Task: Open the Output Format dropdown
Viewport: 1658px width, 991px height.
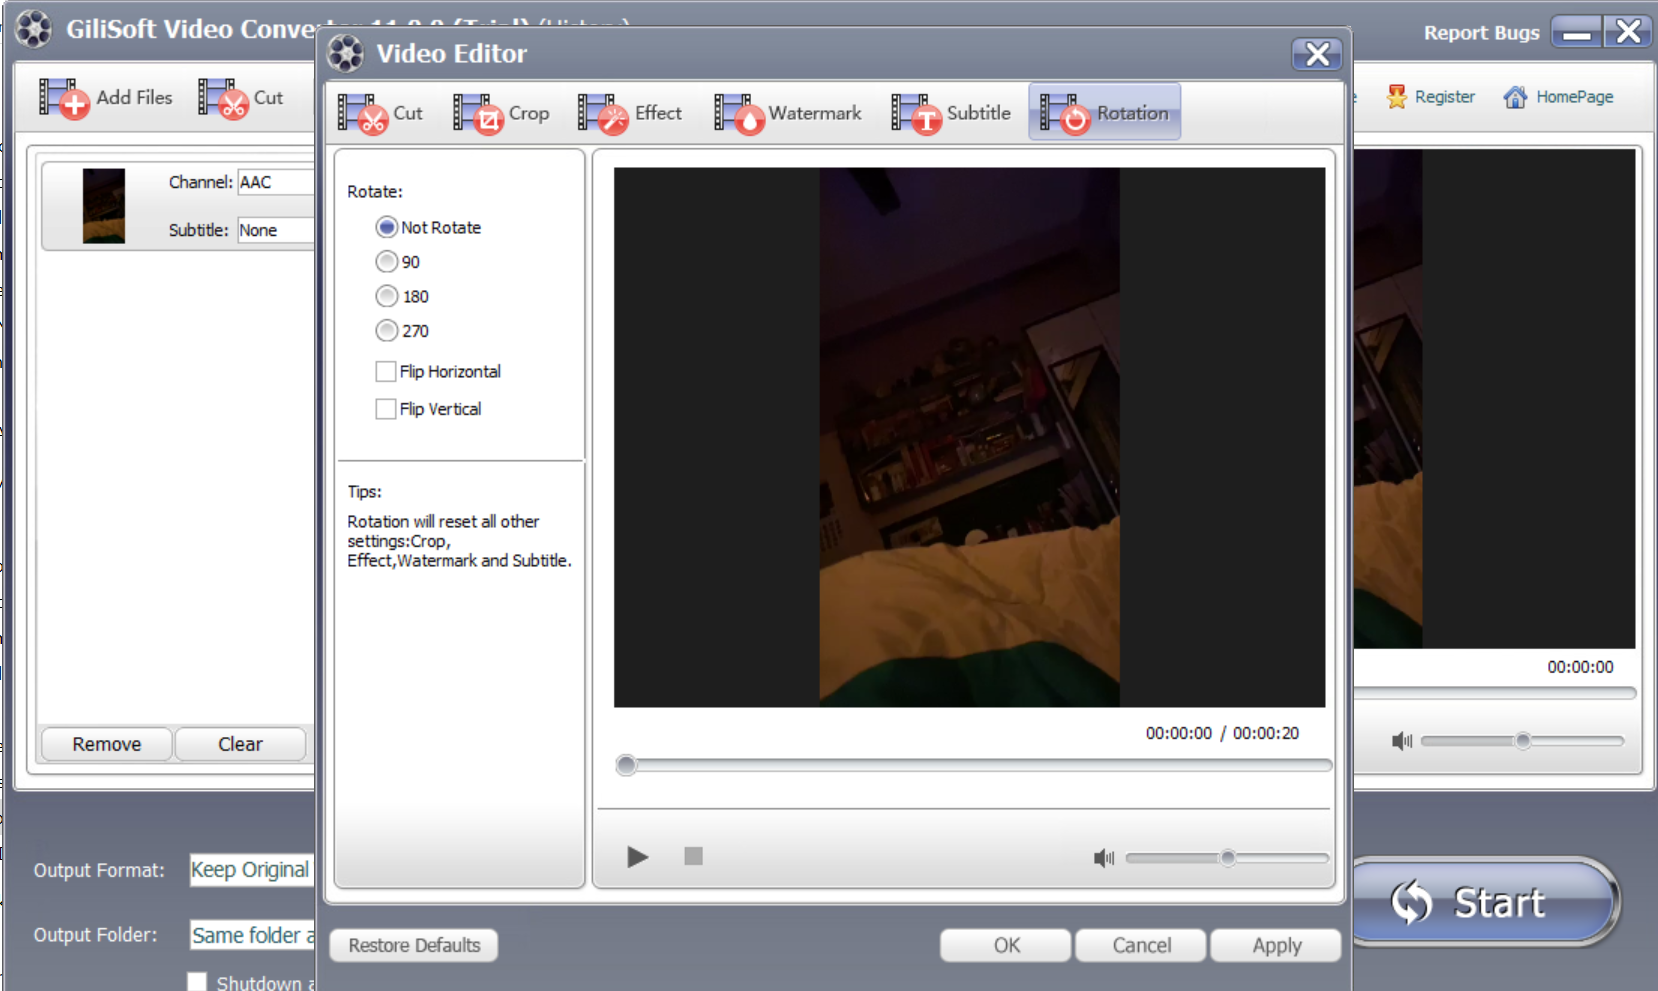Action: [x=251, y=870]
